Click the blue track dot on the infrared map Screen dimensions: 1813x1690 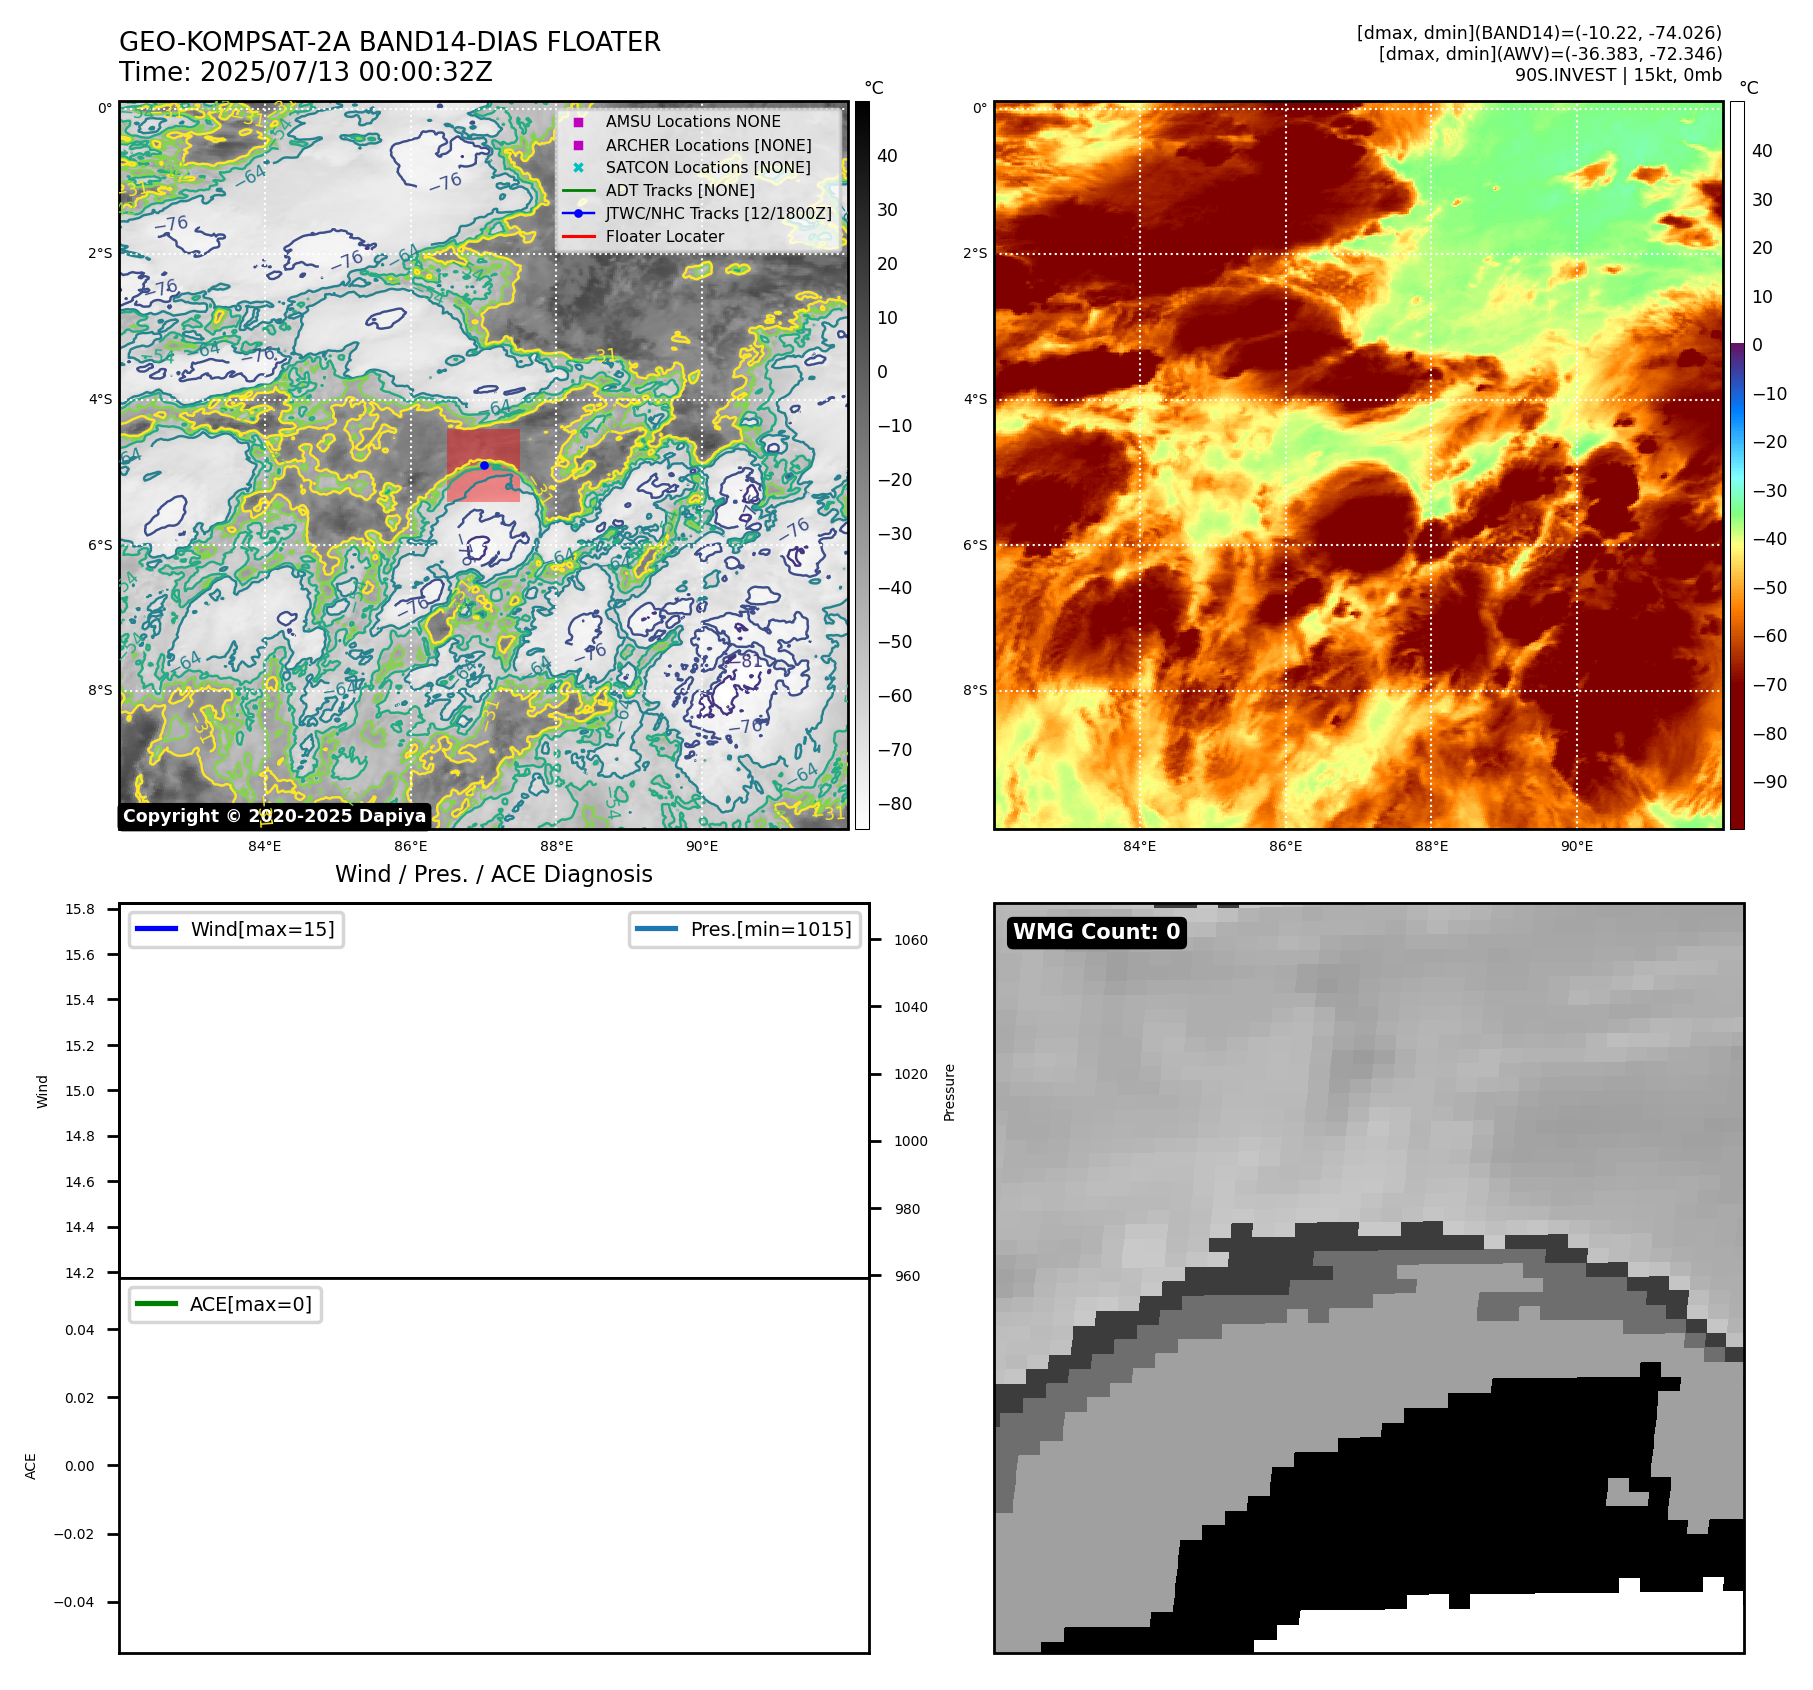coord(484,465)
